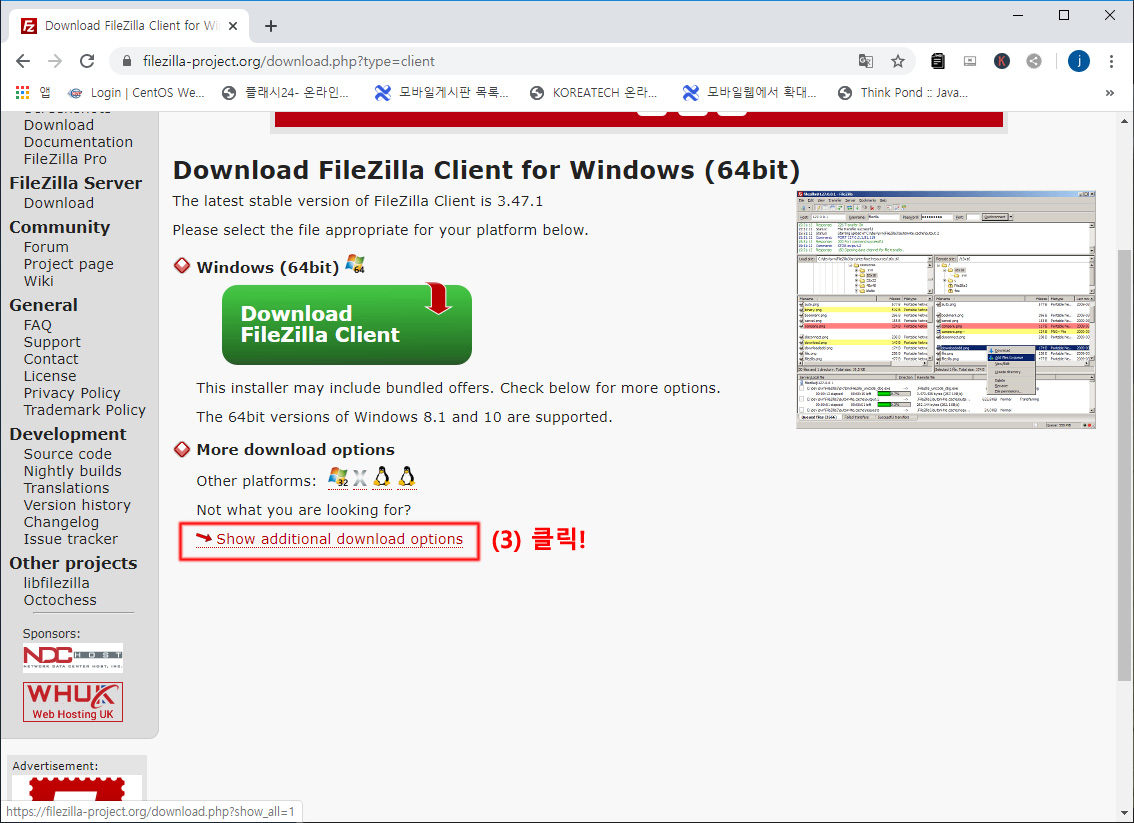The image size is (1134, 823).
Task: Click the green Download FileZilla Client button
Action: 347,325
